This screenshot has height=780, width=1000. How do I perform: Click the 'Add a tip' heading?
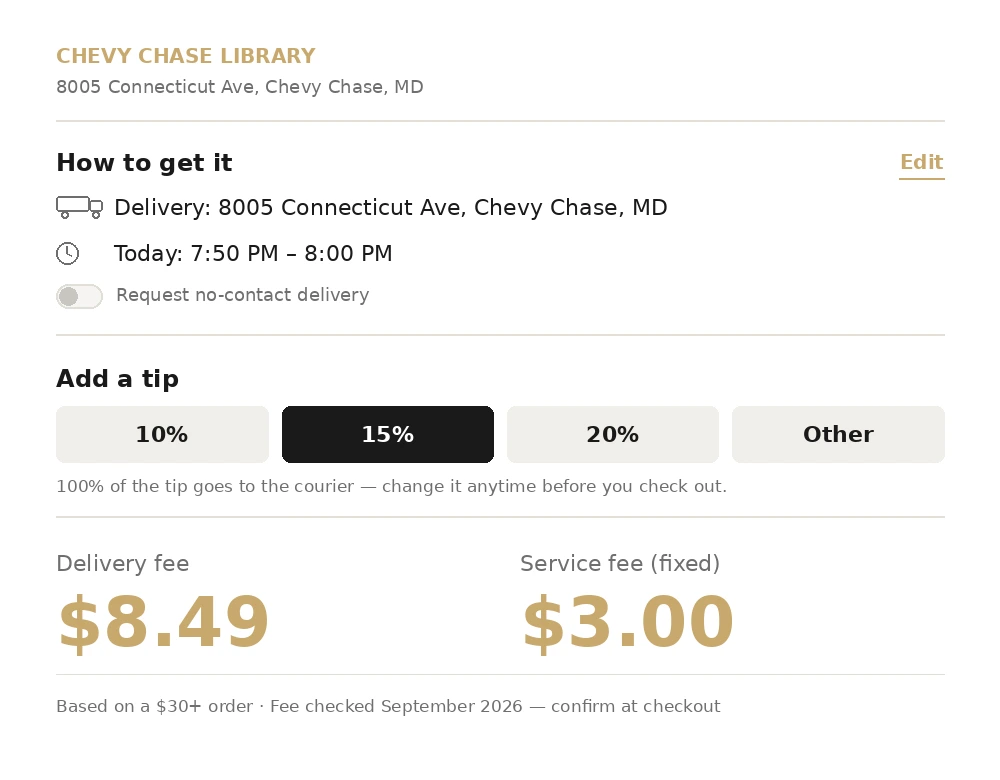point(117,379)
